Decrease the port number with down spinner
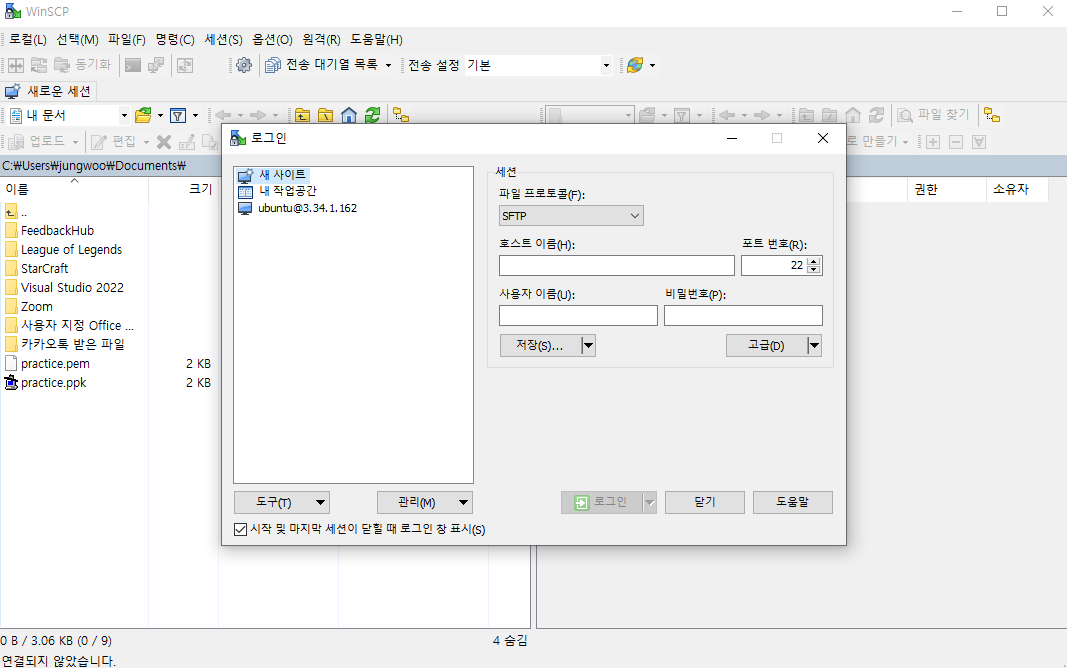 [814, 269]
